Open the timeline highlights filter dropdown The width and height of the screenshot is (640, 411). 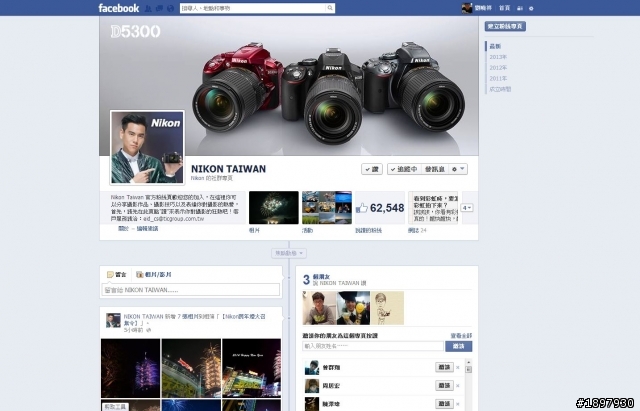point(289,253)
